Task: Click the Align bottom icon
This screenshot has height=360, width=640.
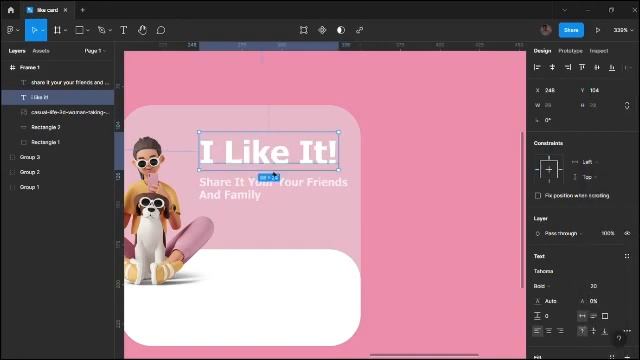Action: [612, 67]
